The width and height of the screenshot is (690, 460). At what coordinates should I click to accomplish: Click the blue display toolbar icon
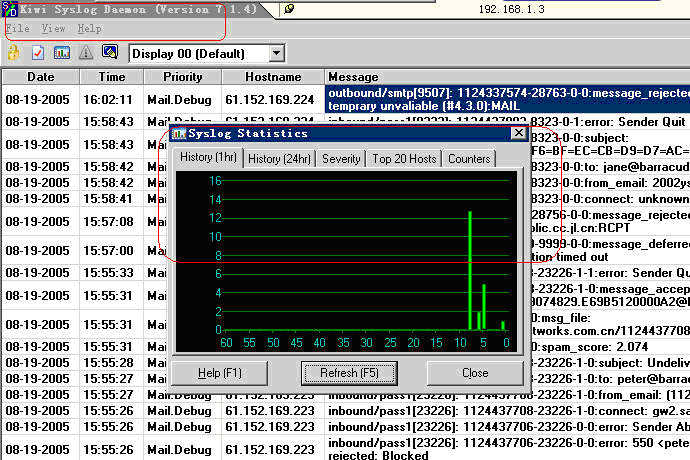click(110, 52)
